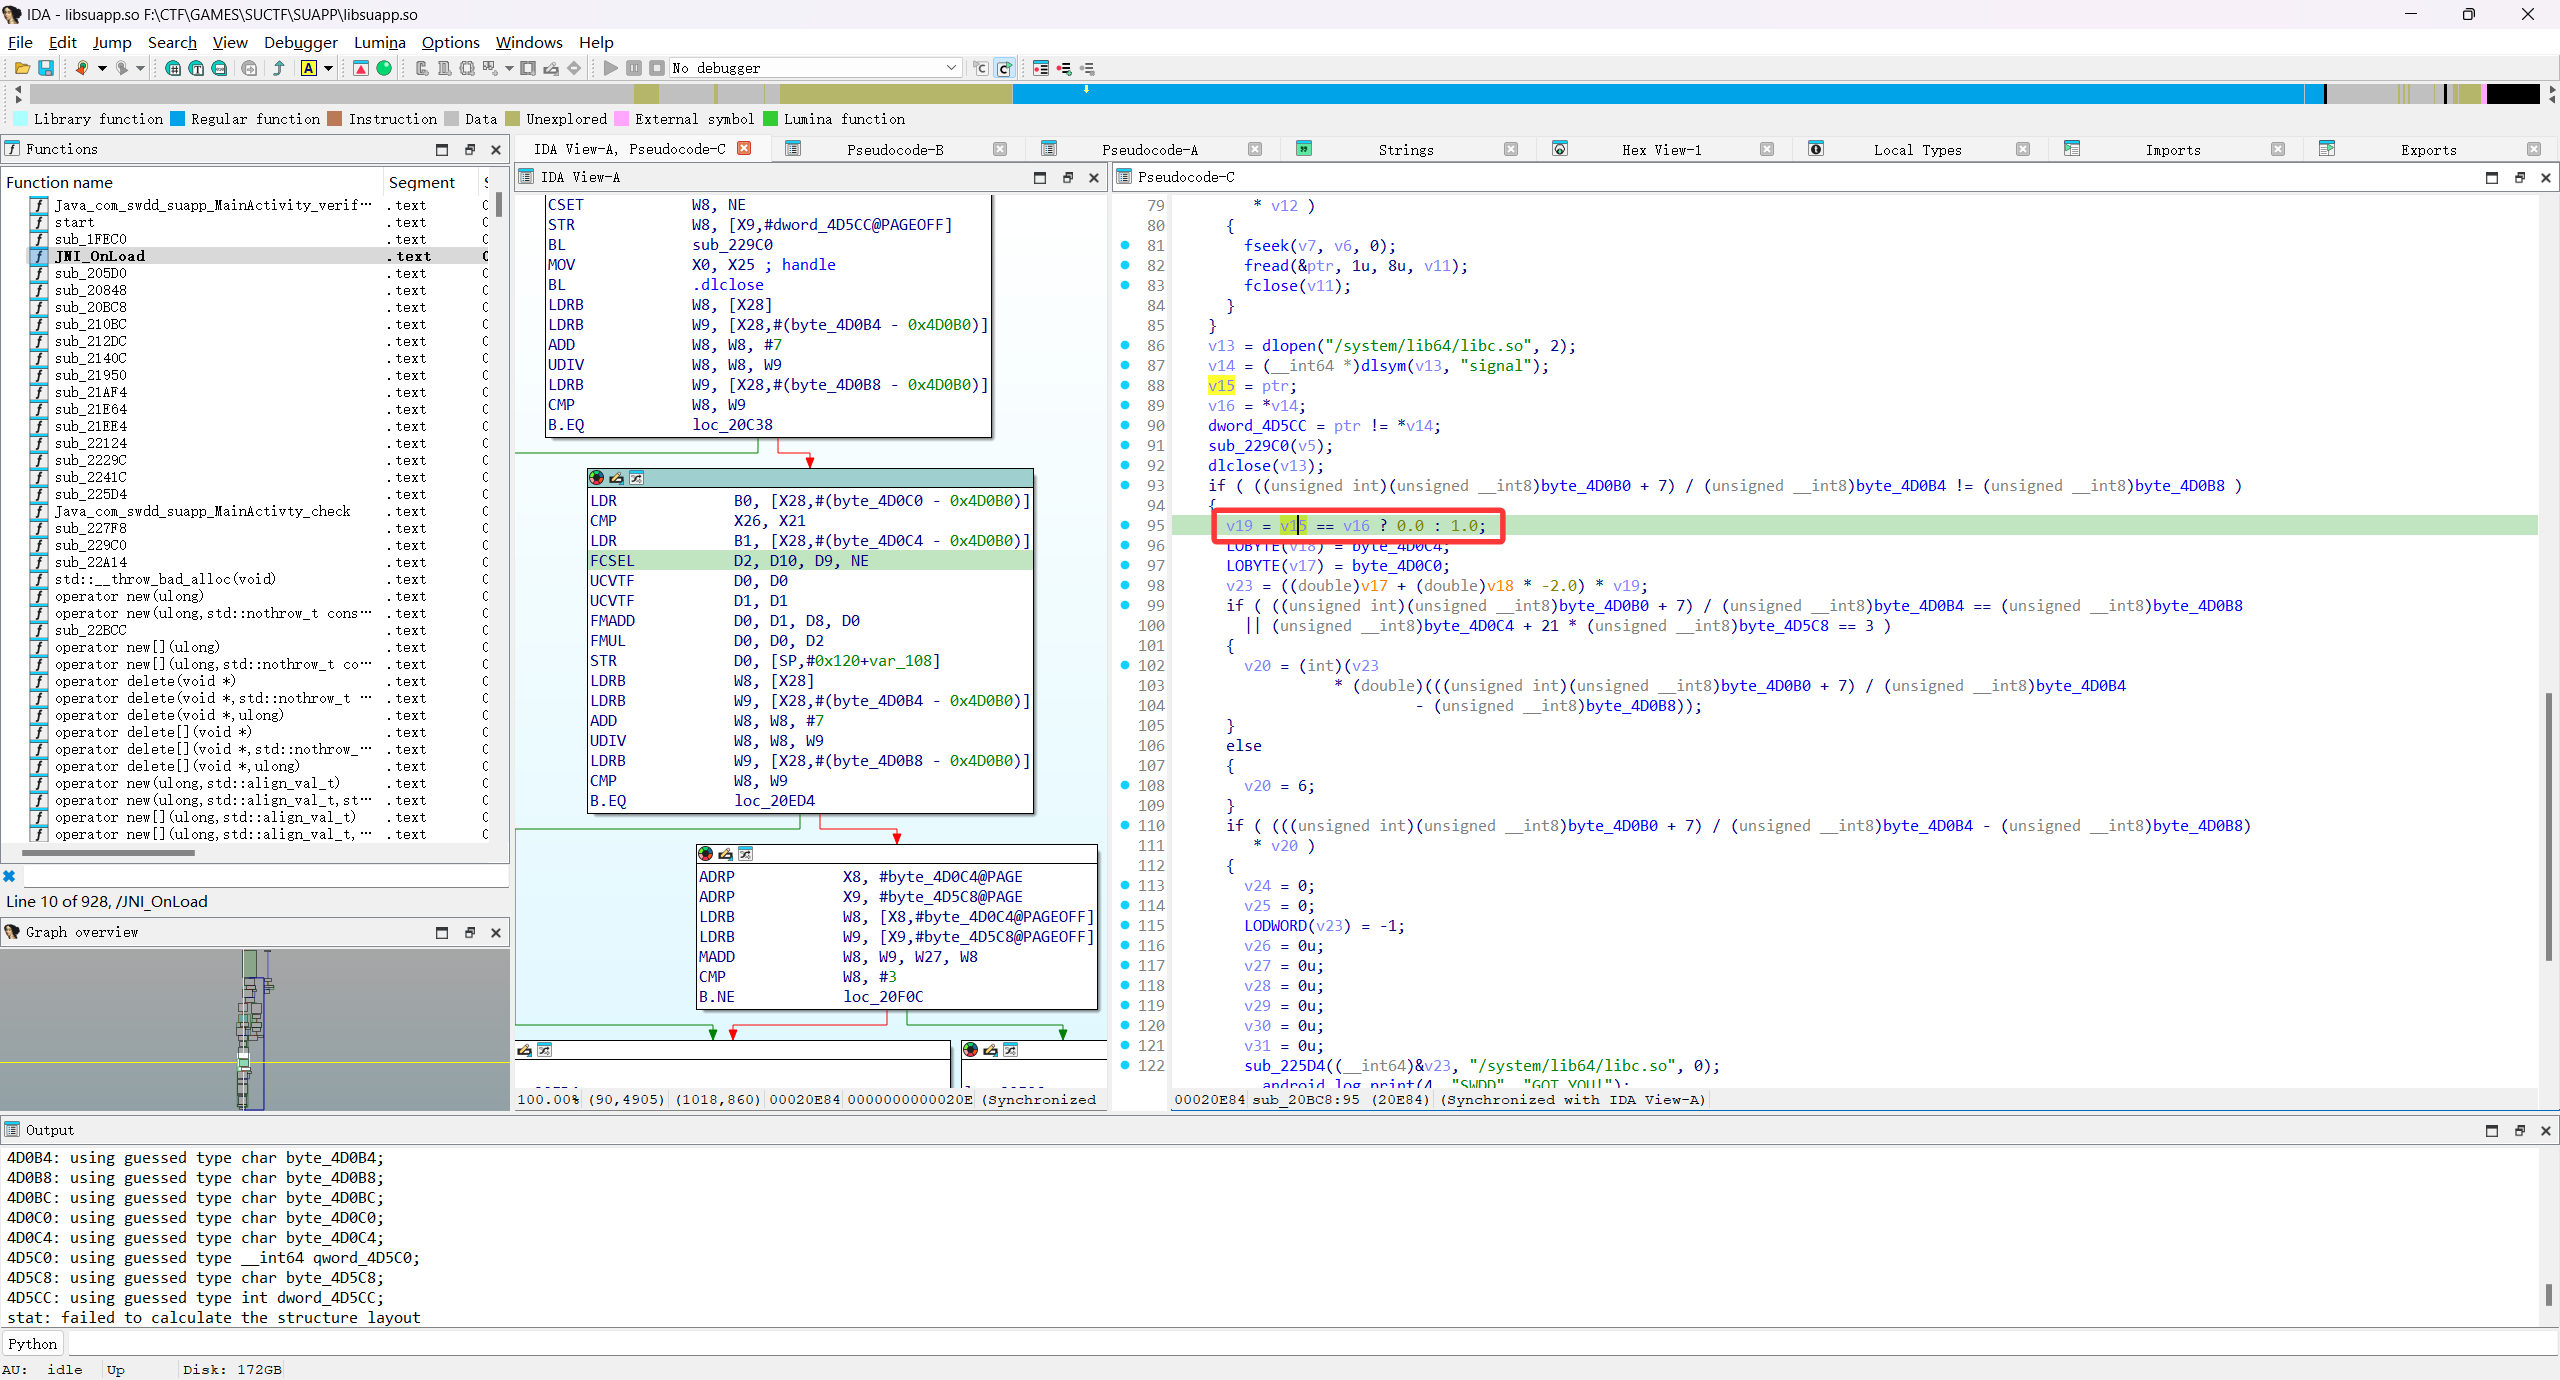Viewport: 2560px width, 1380px height.
Task: Click the clear filter X icon below Functions list
Action: click(9, 876)
